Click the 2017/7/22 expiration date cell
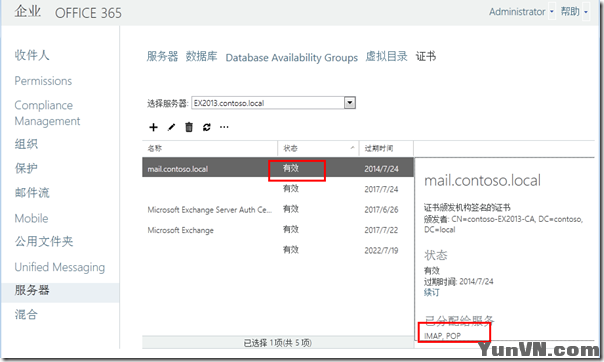Screen dimensions: 604x362 coord(381,230)
